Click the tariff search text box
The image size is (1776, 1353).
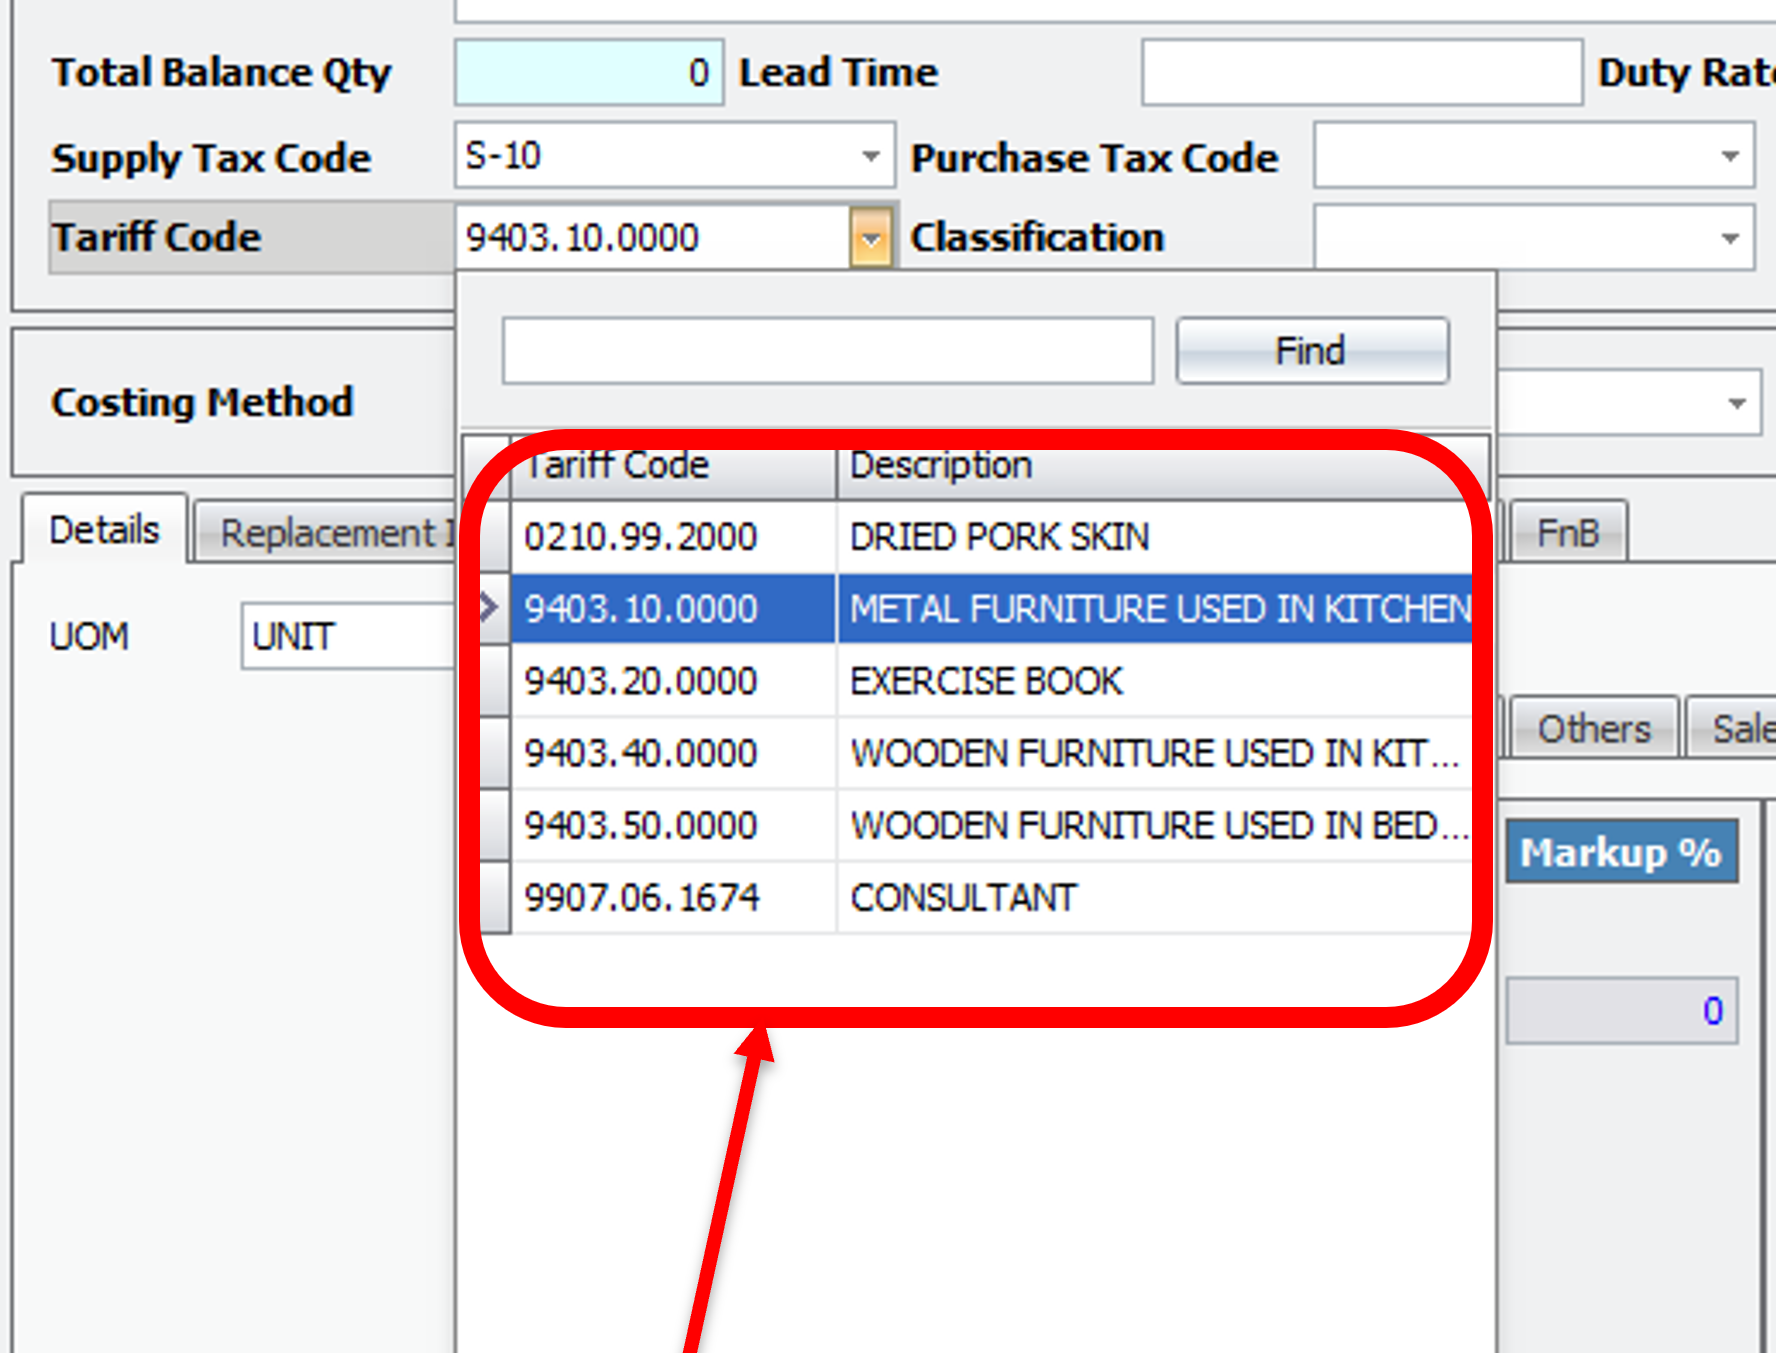(x=827, y=351)
